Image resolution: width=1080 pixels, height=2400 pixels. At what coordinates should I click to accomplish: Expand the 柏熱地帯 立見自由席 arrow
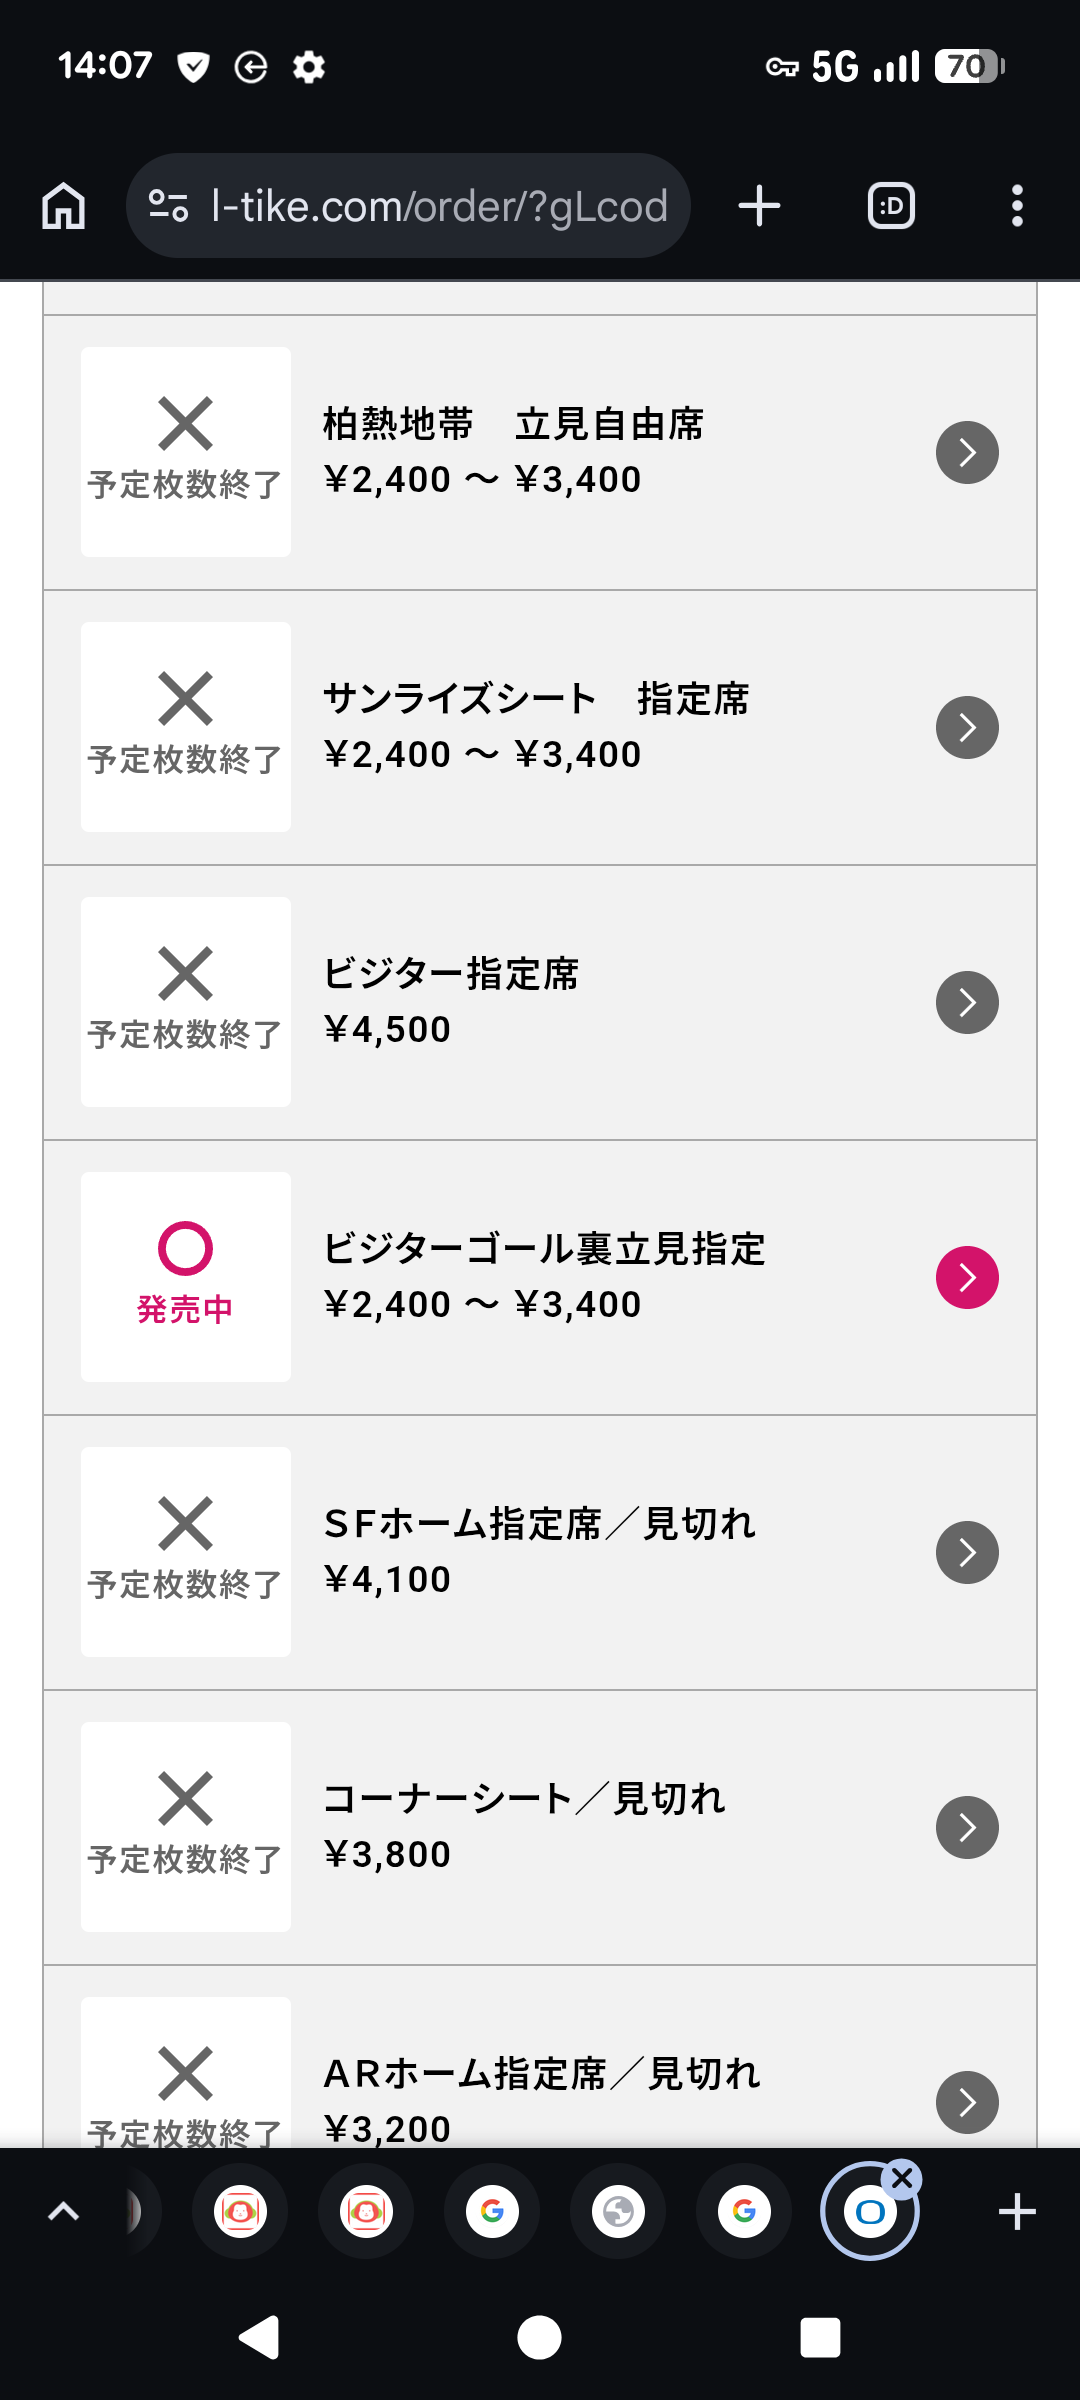[x=967, y=453]
